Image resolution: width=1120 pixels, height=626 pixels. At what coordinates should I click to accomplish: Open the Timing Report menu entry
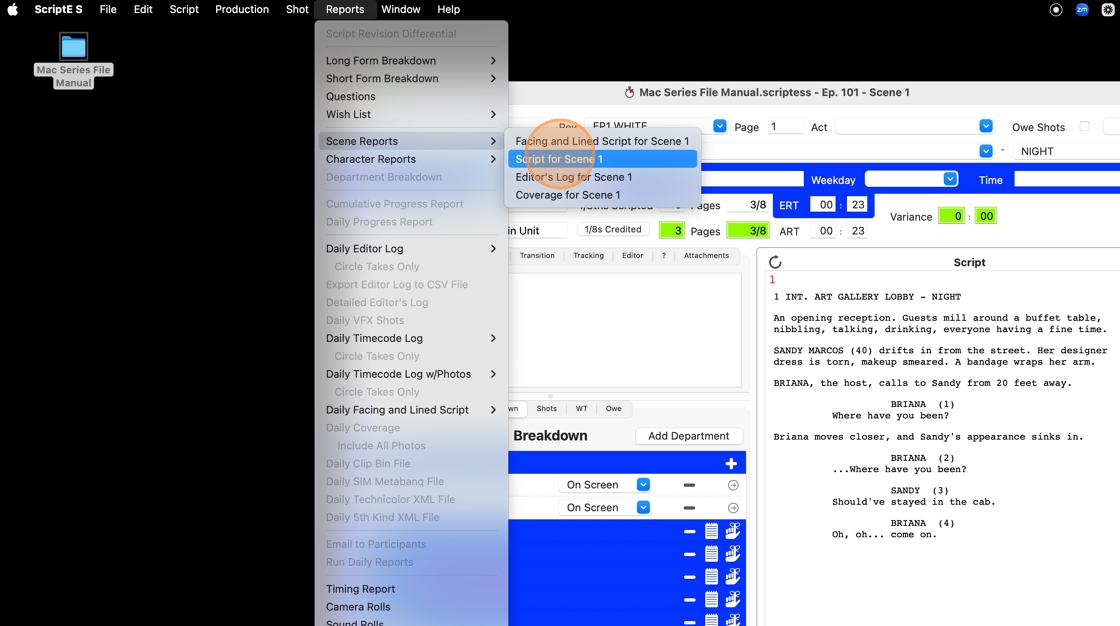360,589
